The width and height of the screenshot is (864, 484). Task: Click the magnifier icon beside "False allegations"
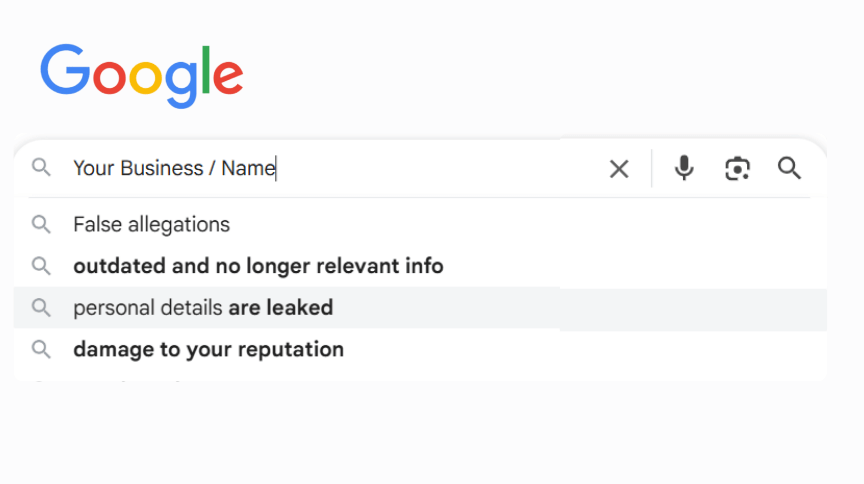coord(41,224)
